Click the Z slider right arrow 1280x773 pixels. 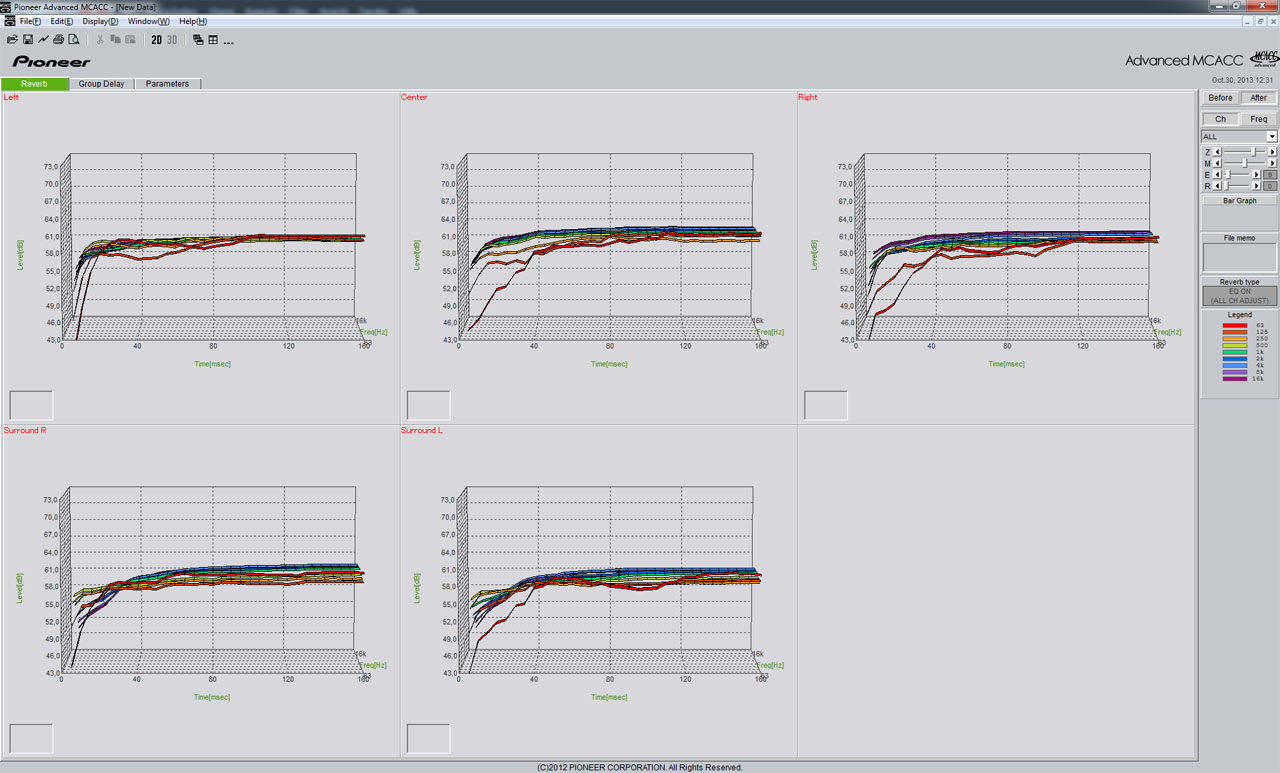click(x=1272, y=151)
